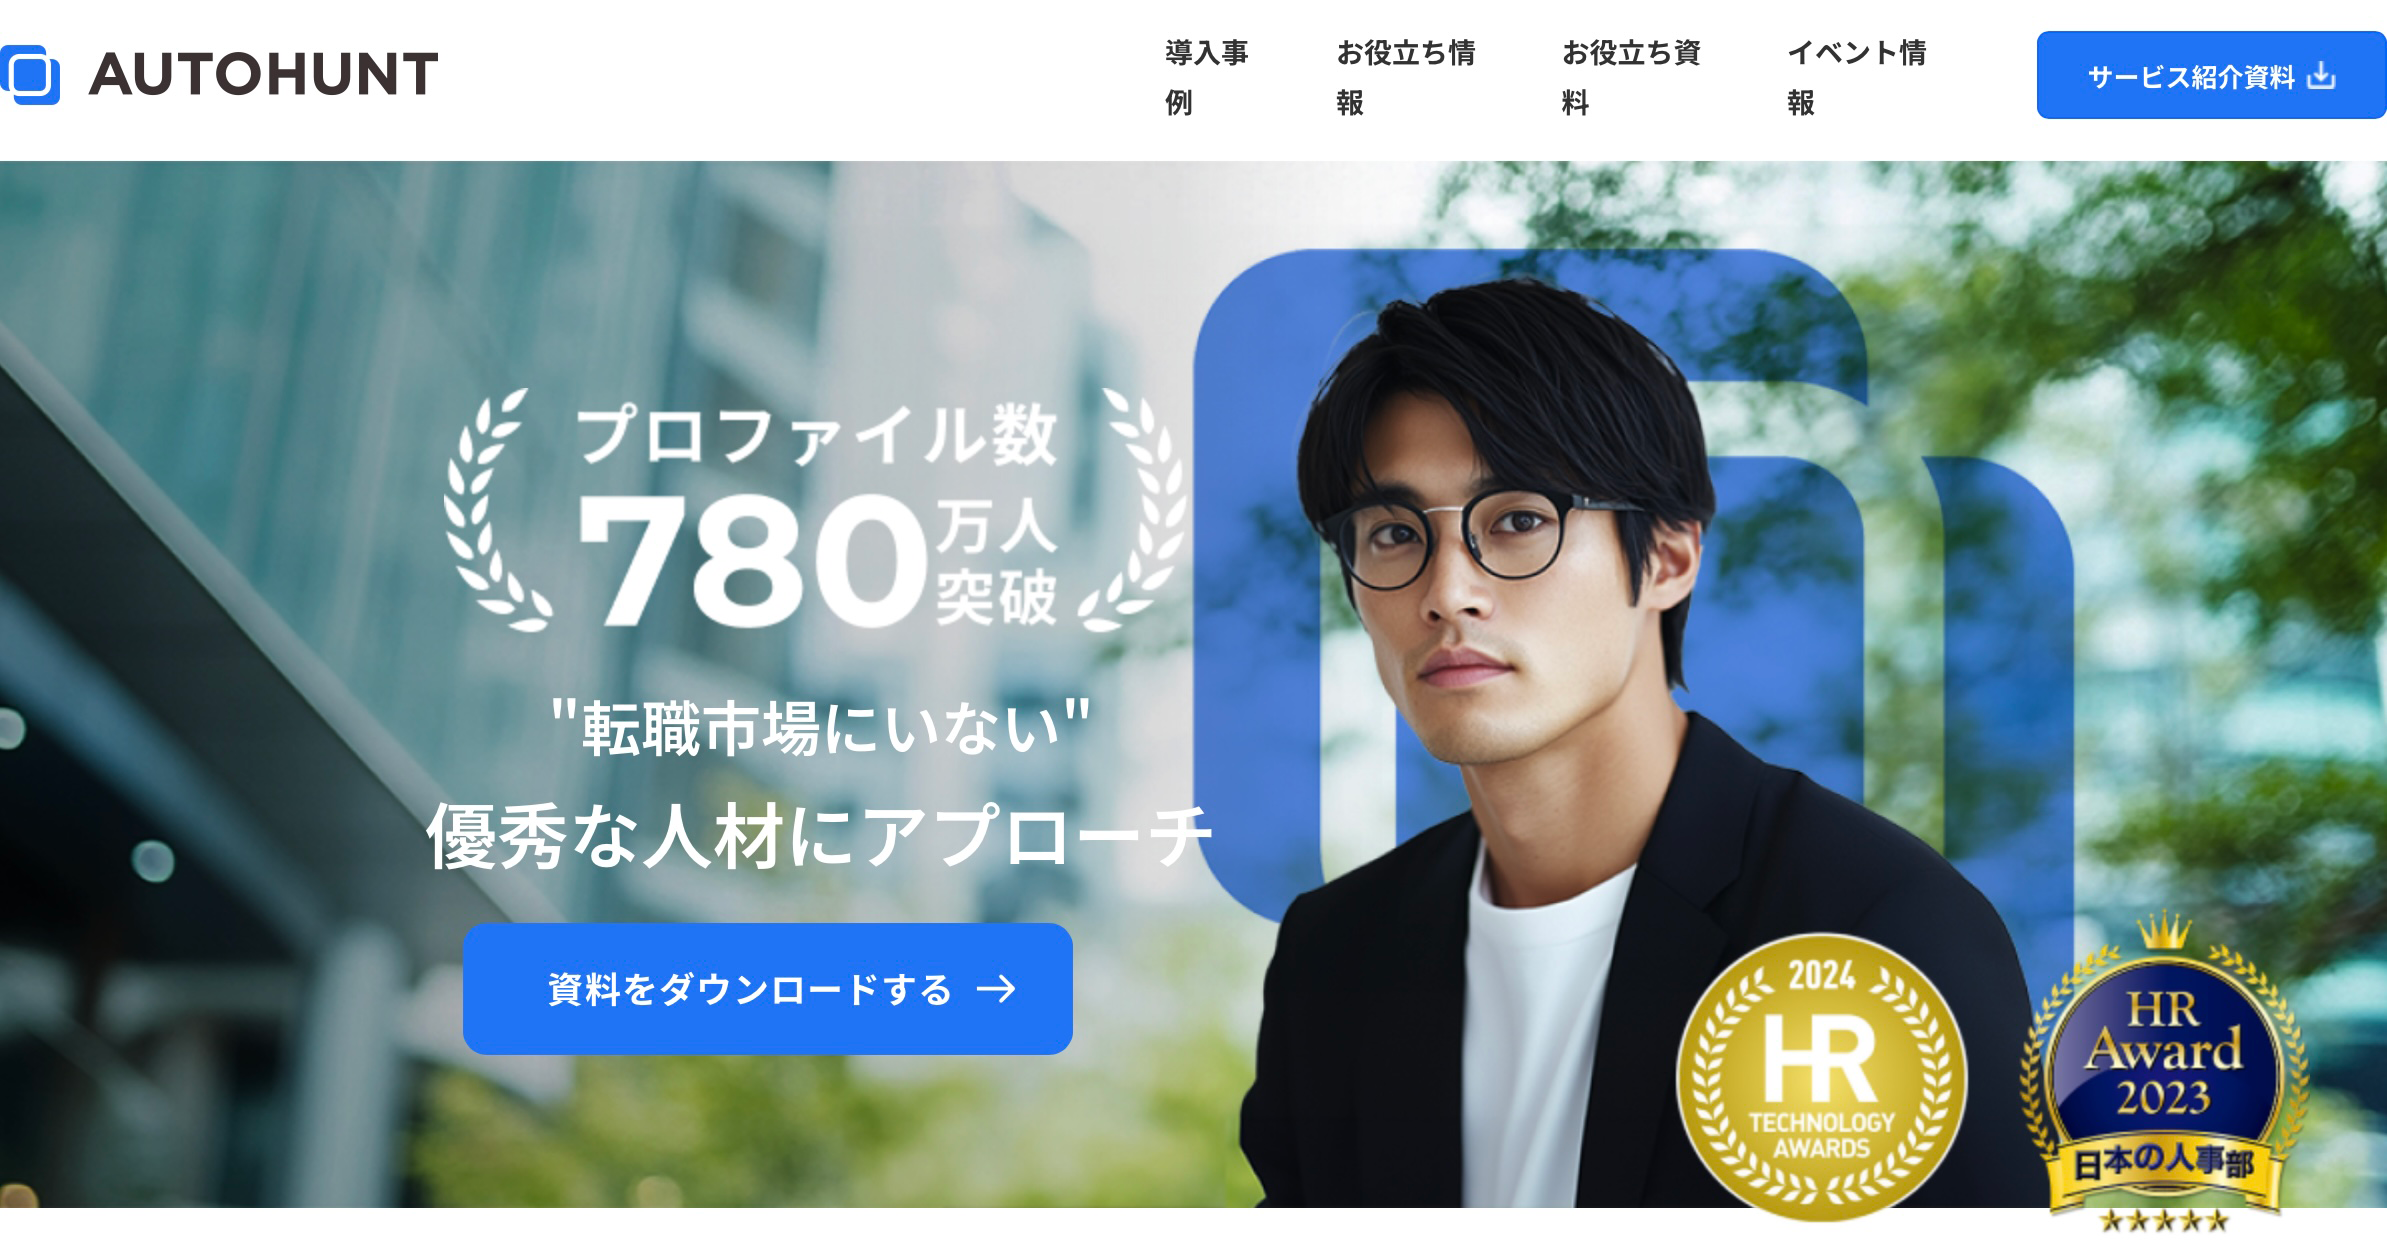2387x1241 pixels.
Task: Open the お役立ち情報 menu item
Action: pyautogui.click(x=1406, y=77)
